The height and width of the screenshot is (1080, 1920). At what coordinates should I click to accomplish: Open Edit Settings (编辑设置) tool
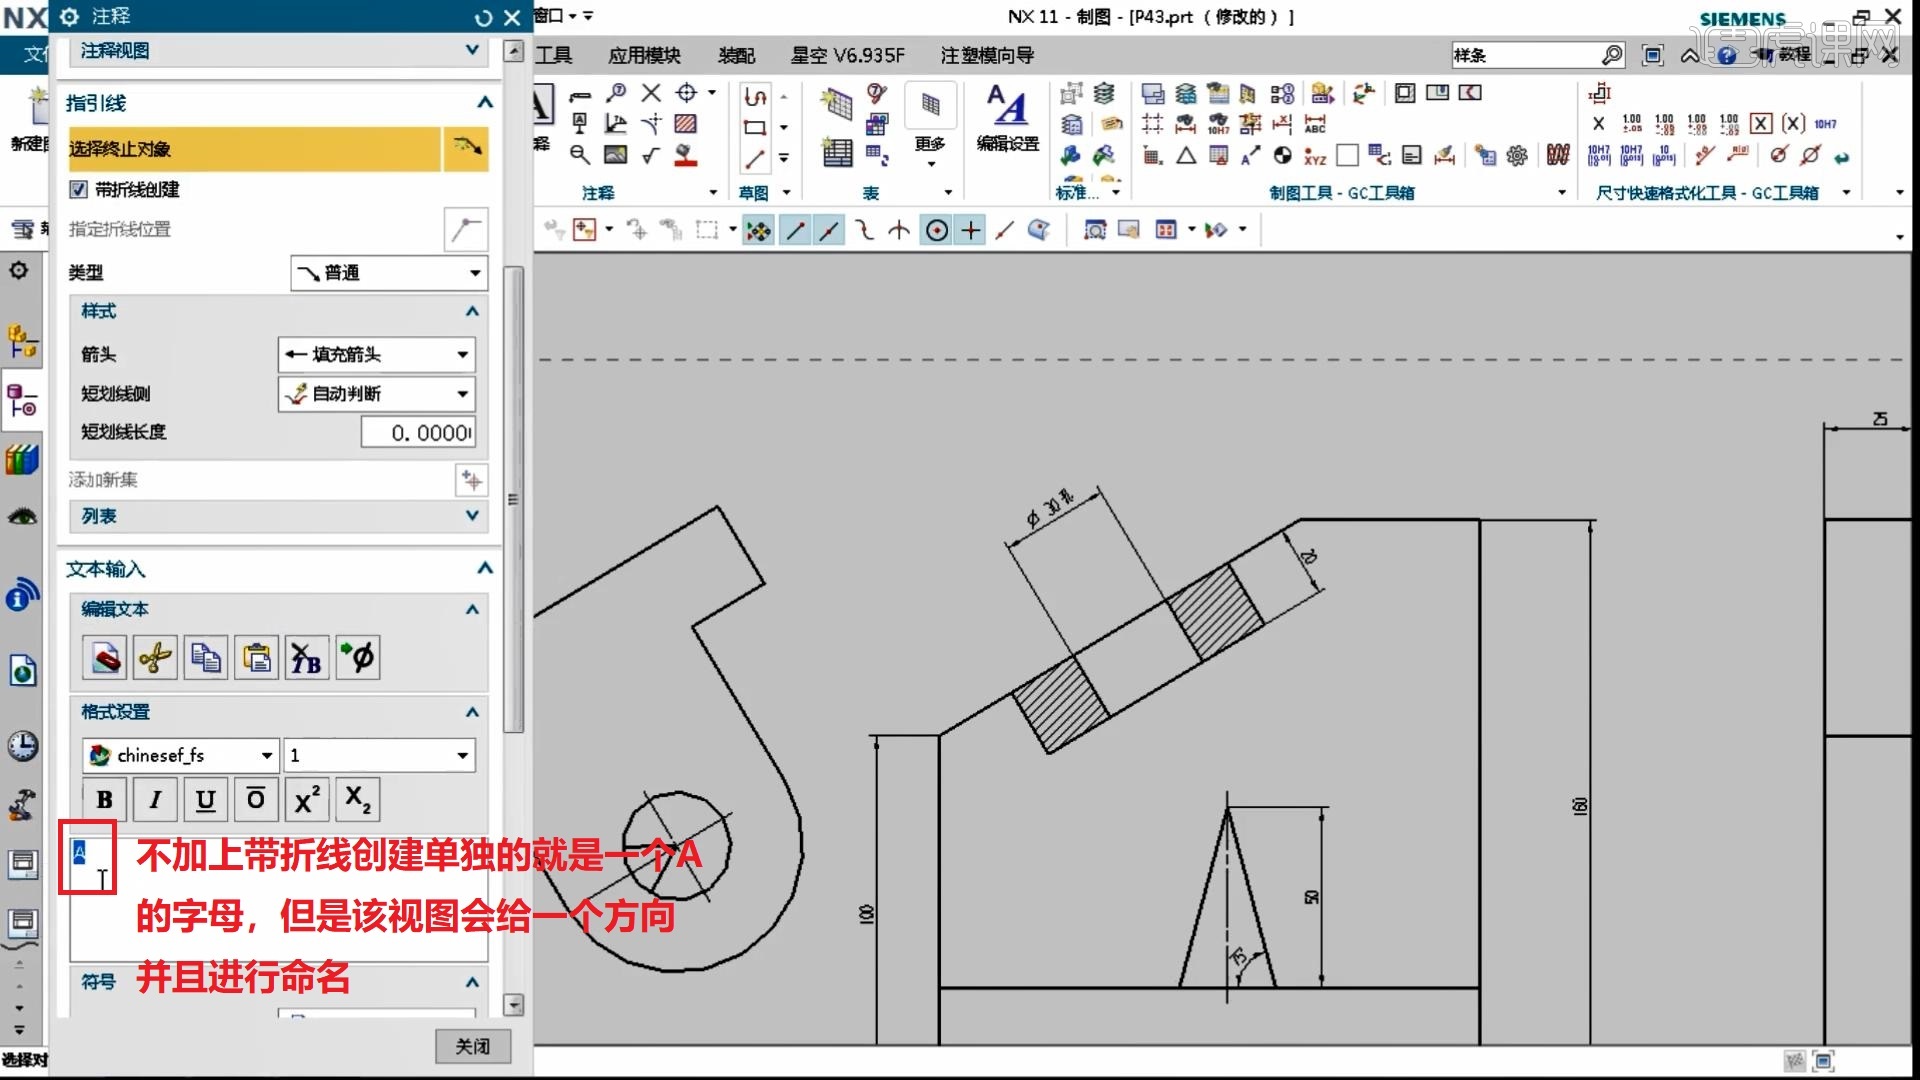point(1008,118)
